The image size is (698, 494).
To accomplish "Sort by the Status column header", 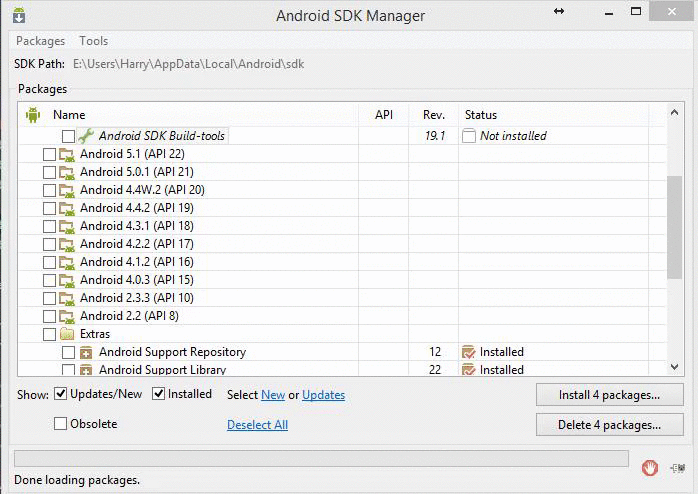I will pyautogui.click(x=553, y=115).
